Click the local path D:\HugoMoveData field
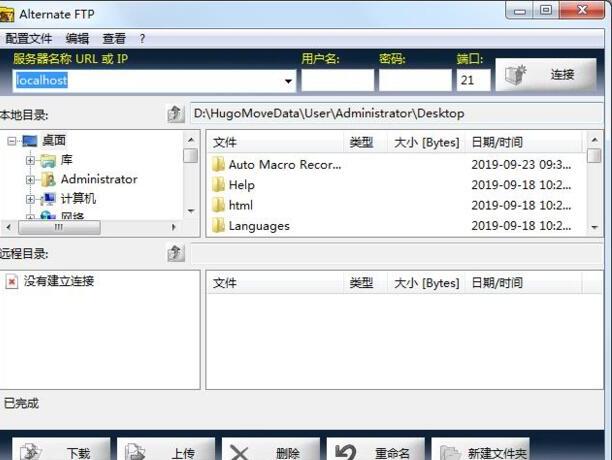The width and height of the screenshot is (612, 460). [x=396, y=114]
